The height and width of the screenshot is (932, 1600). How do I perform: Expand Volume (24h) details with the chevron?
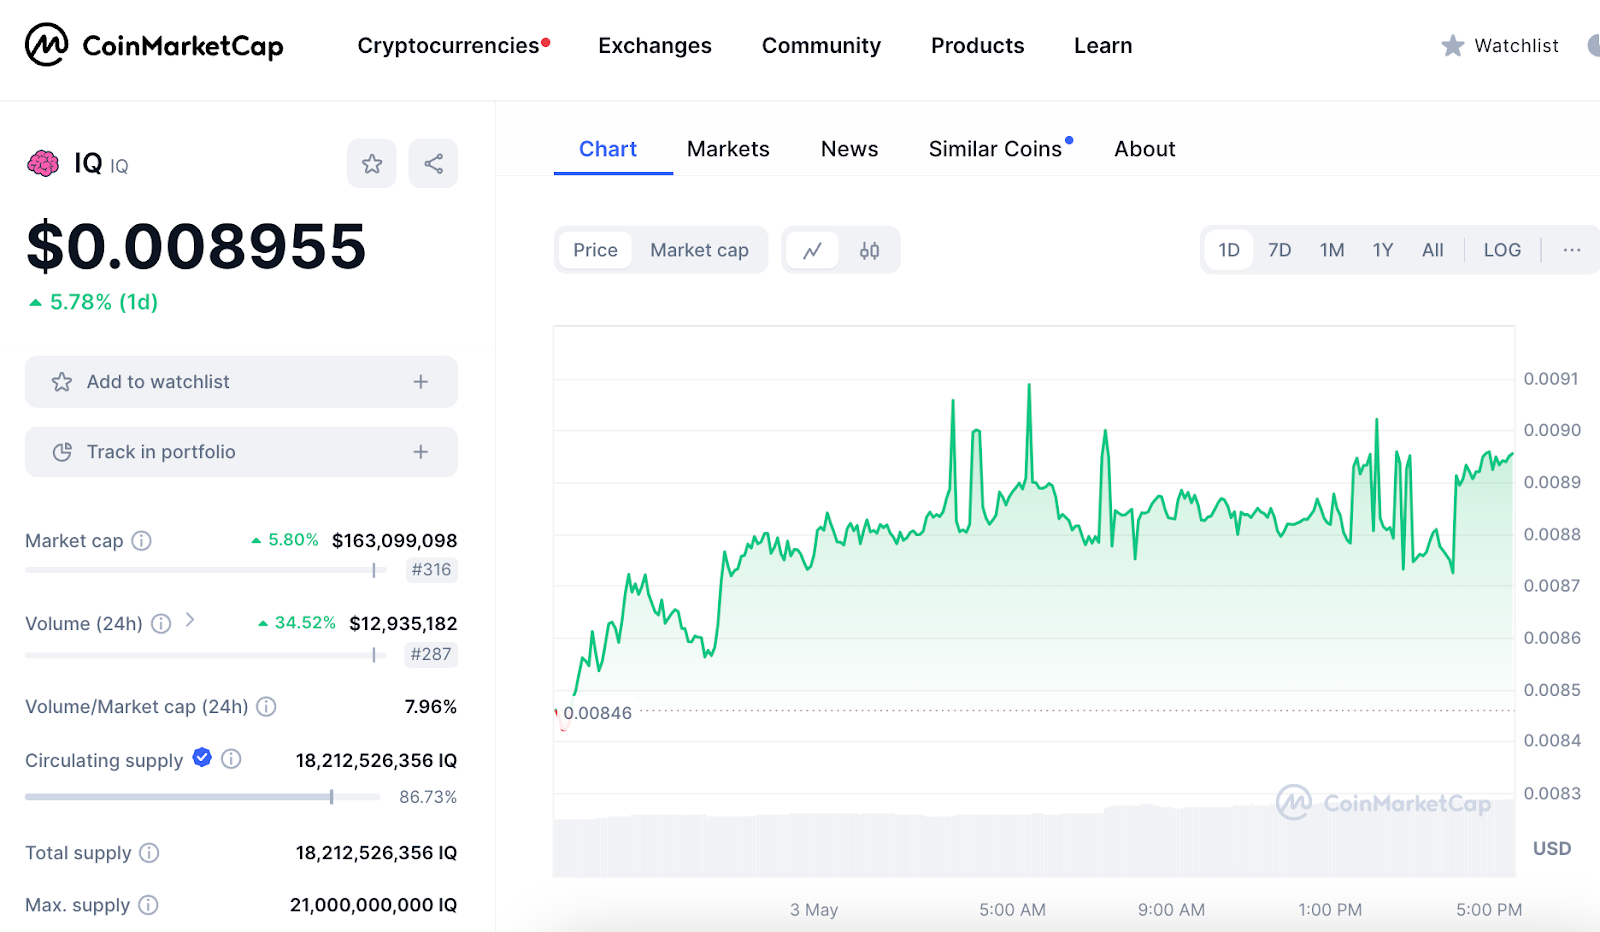tap(190, 620)
